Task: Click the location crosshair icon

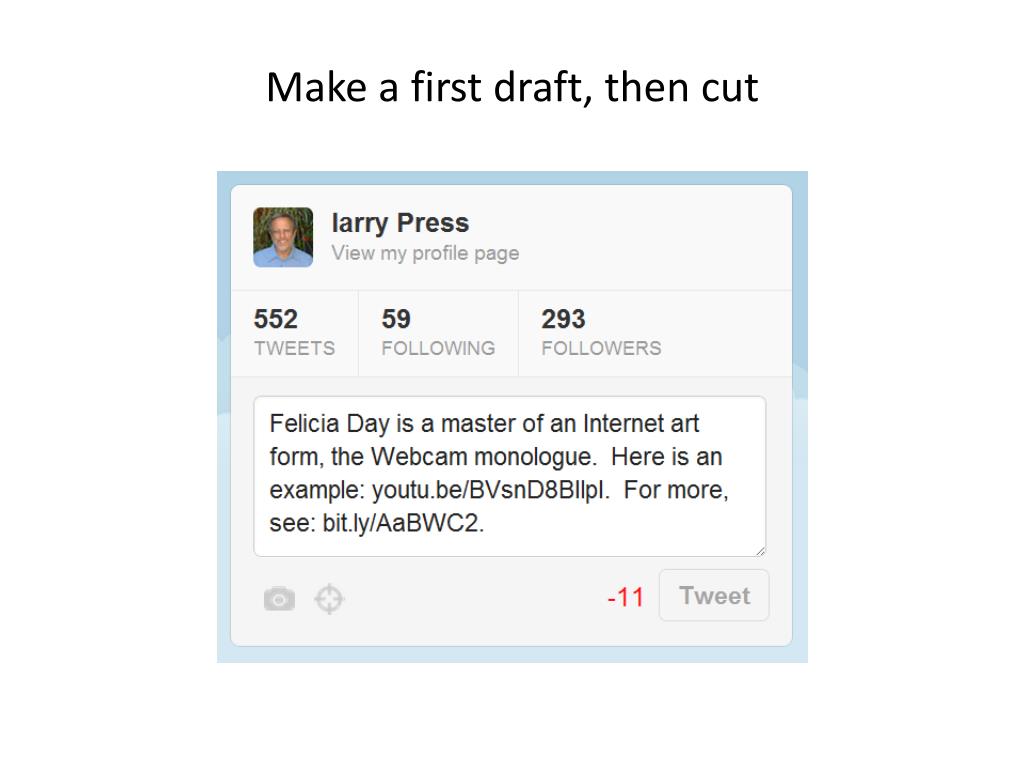Action: (x=329, y=598)
